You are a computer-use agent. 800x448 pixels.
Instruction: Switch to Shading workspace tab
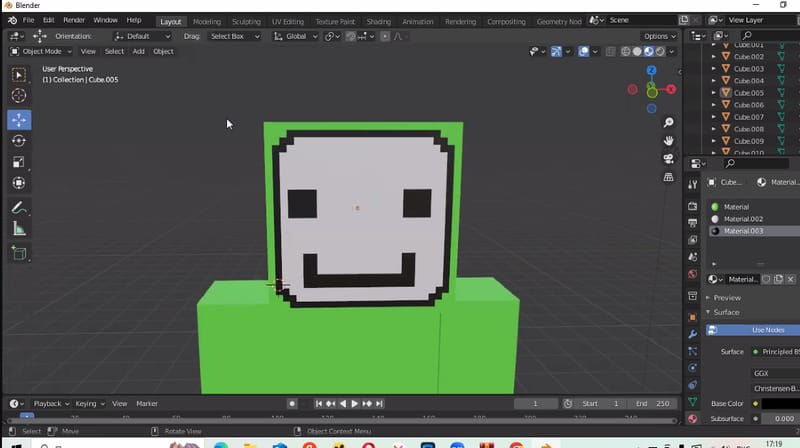click(x=379, y=21)
